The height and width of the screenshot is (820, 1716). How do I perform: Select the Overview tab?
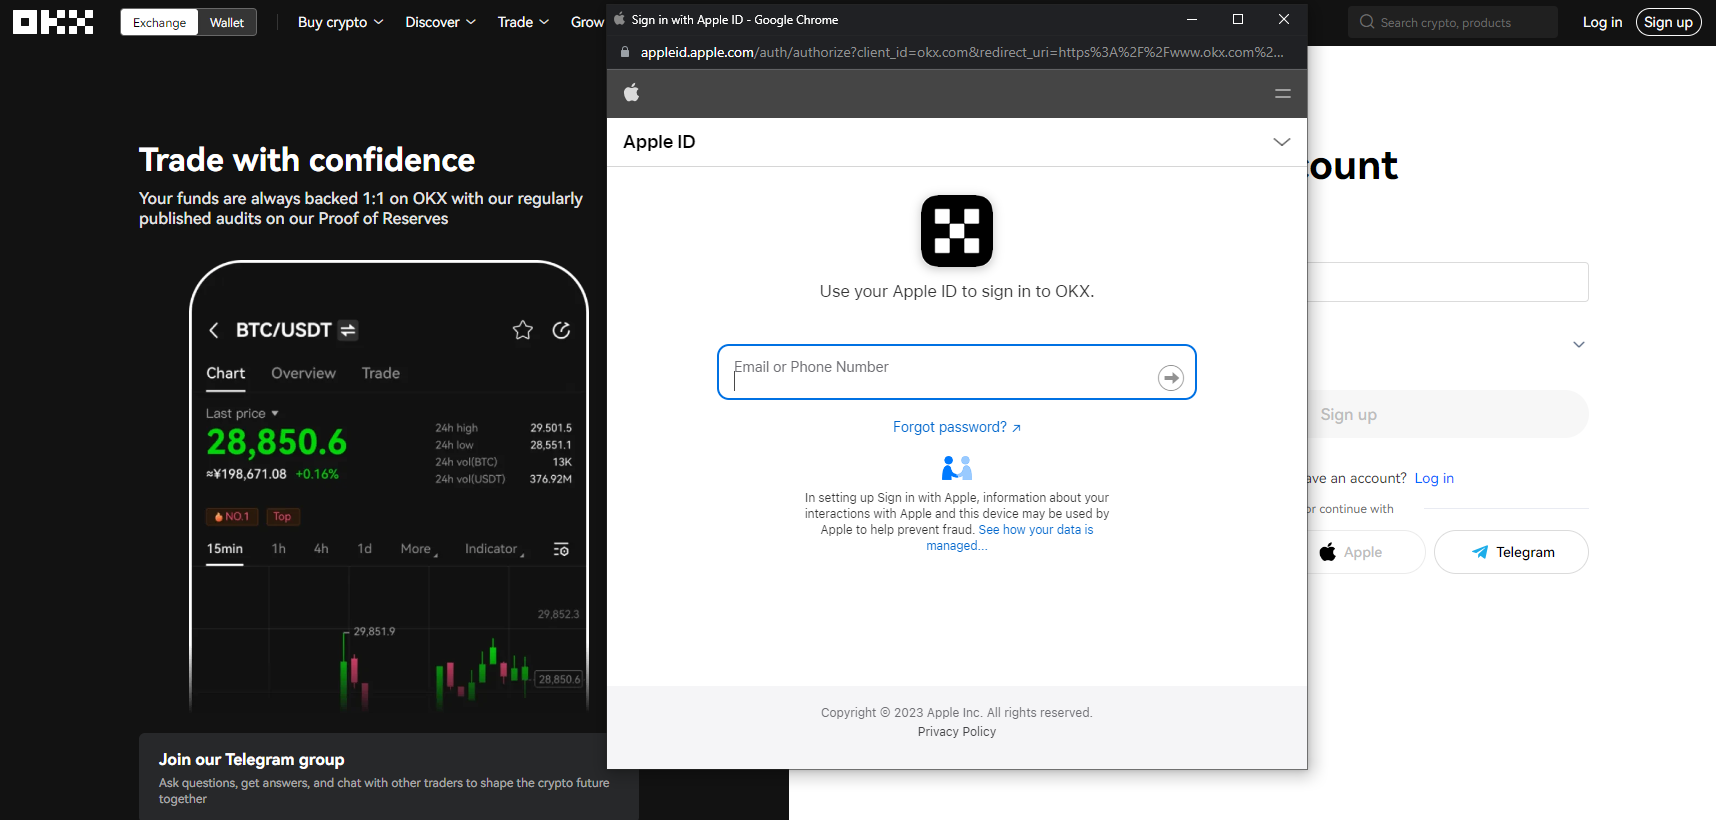point(303,373)
